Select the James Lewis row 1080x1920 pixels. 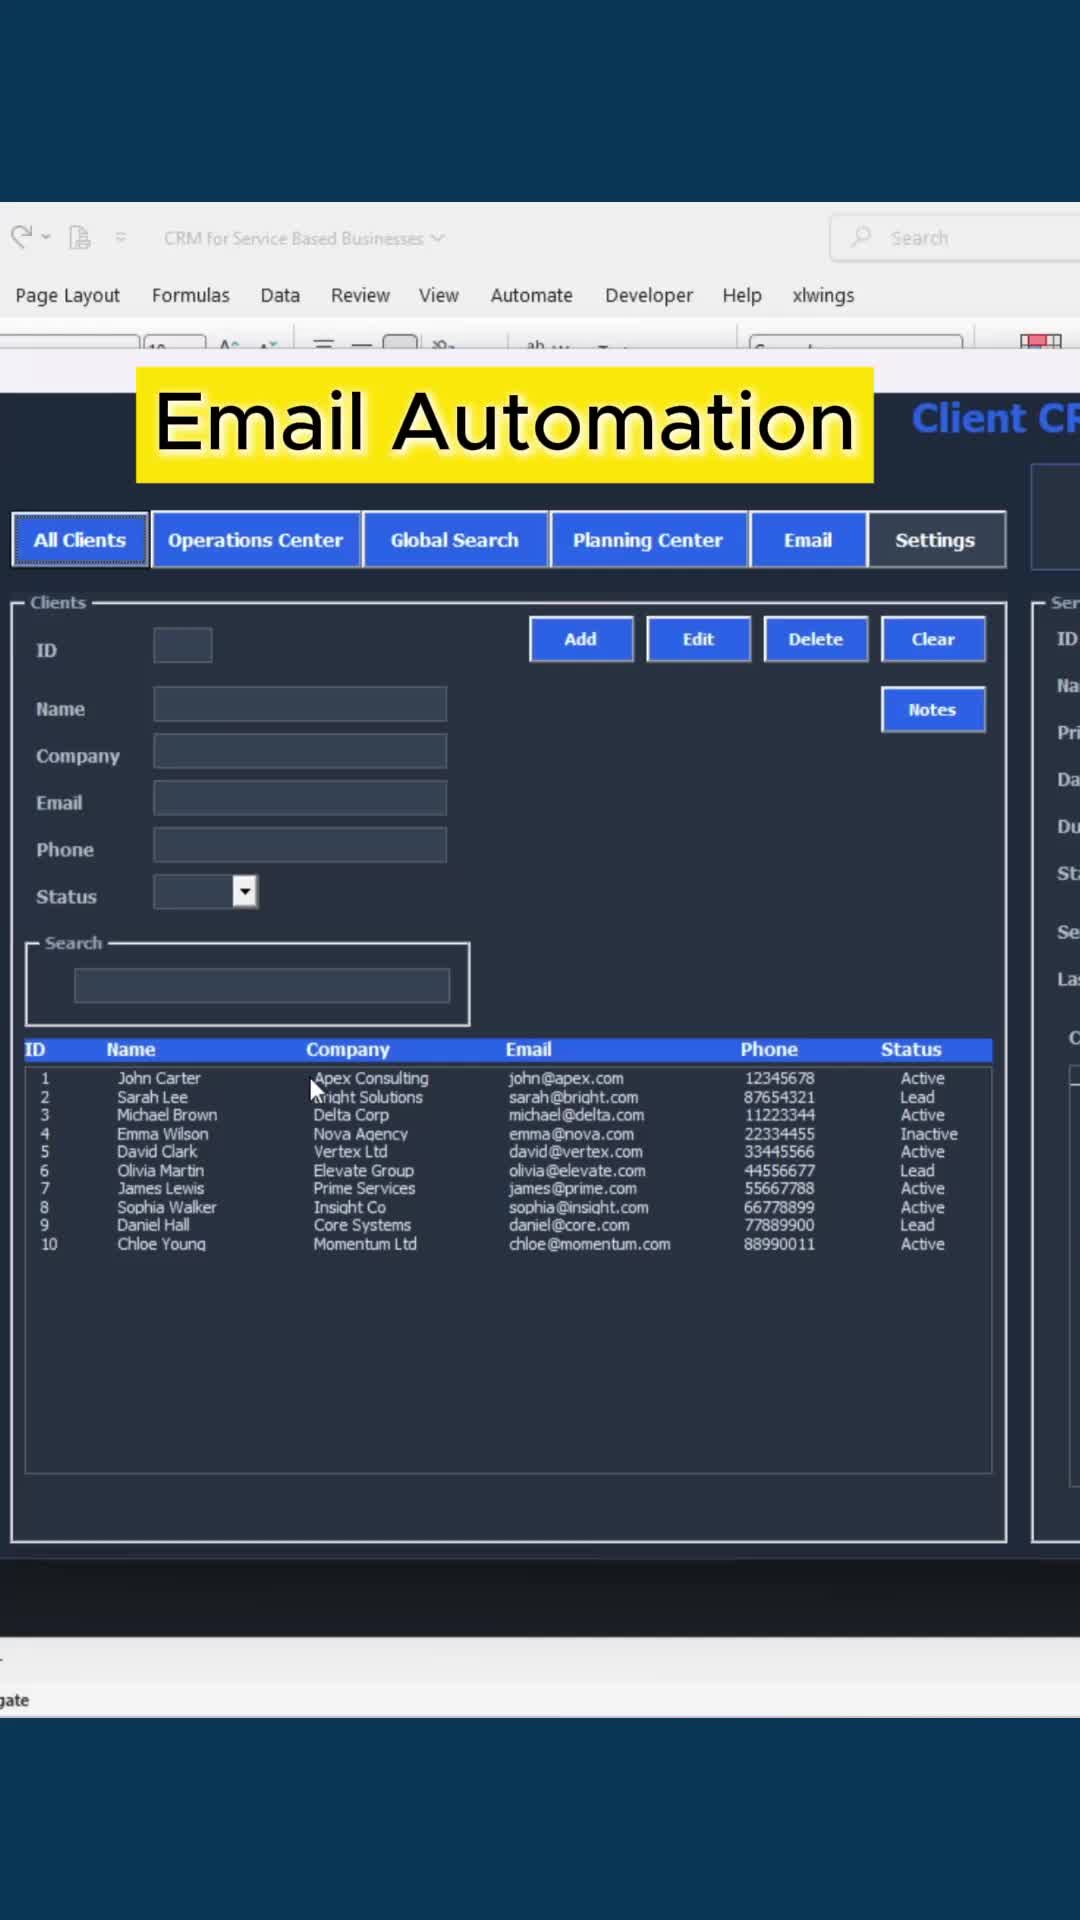coord(508,1189)
